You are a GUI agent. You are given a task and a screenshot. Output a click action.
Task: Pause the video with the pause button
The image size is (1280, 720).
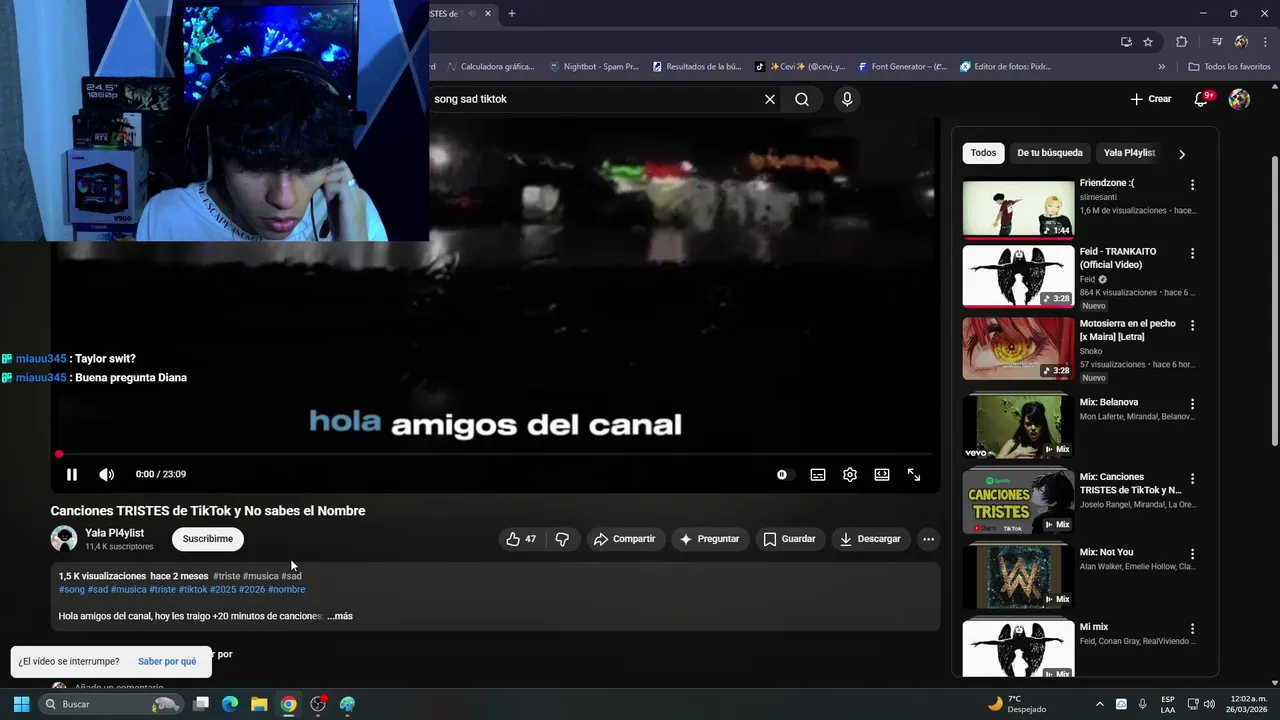point(72,475)
